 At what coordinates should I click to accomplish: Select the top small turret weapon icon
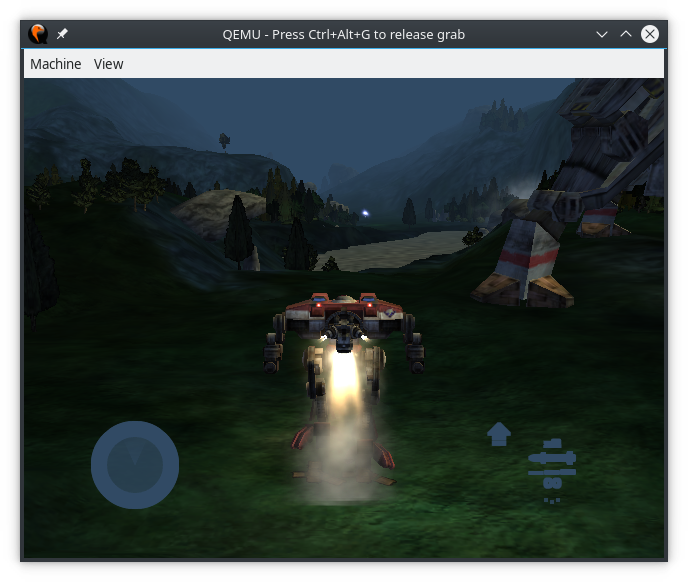tap(552, 443)
